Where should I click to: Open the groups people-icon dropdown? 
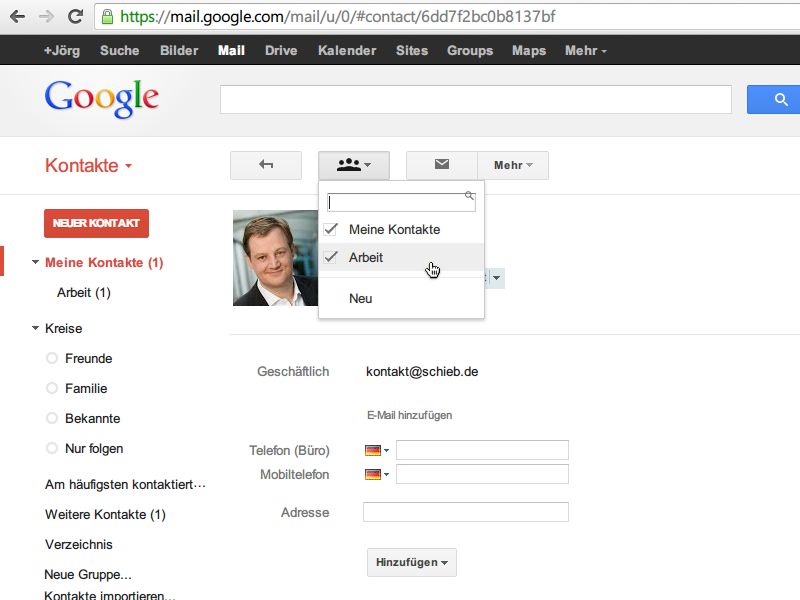tap(354, 165)
